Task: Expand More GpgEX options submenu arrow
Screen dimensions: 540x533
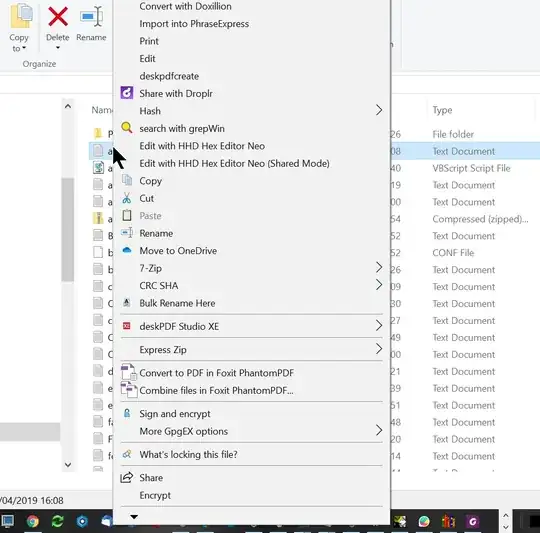Action: click(379, 430)
